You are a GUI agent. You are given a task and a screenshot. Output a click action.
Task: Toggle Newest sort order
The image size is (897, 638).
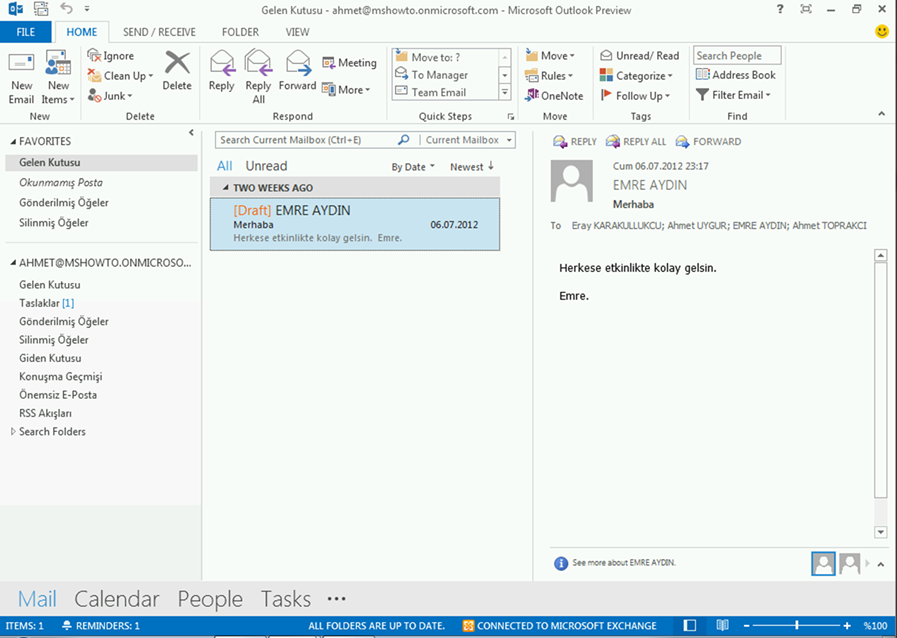[471, 167]
